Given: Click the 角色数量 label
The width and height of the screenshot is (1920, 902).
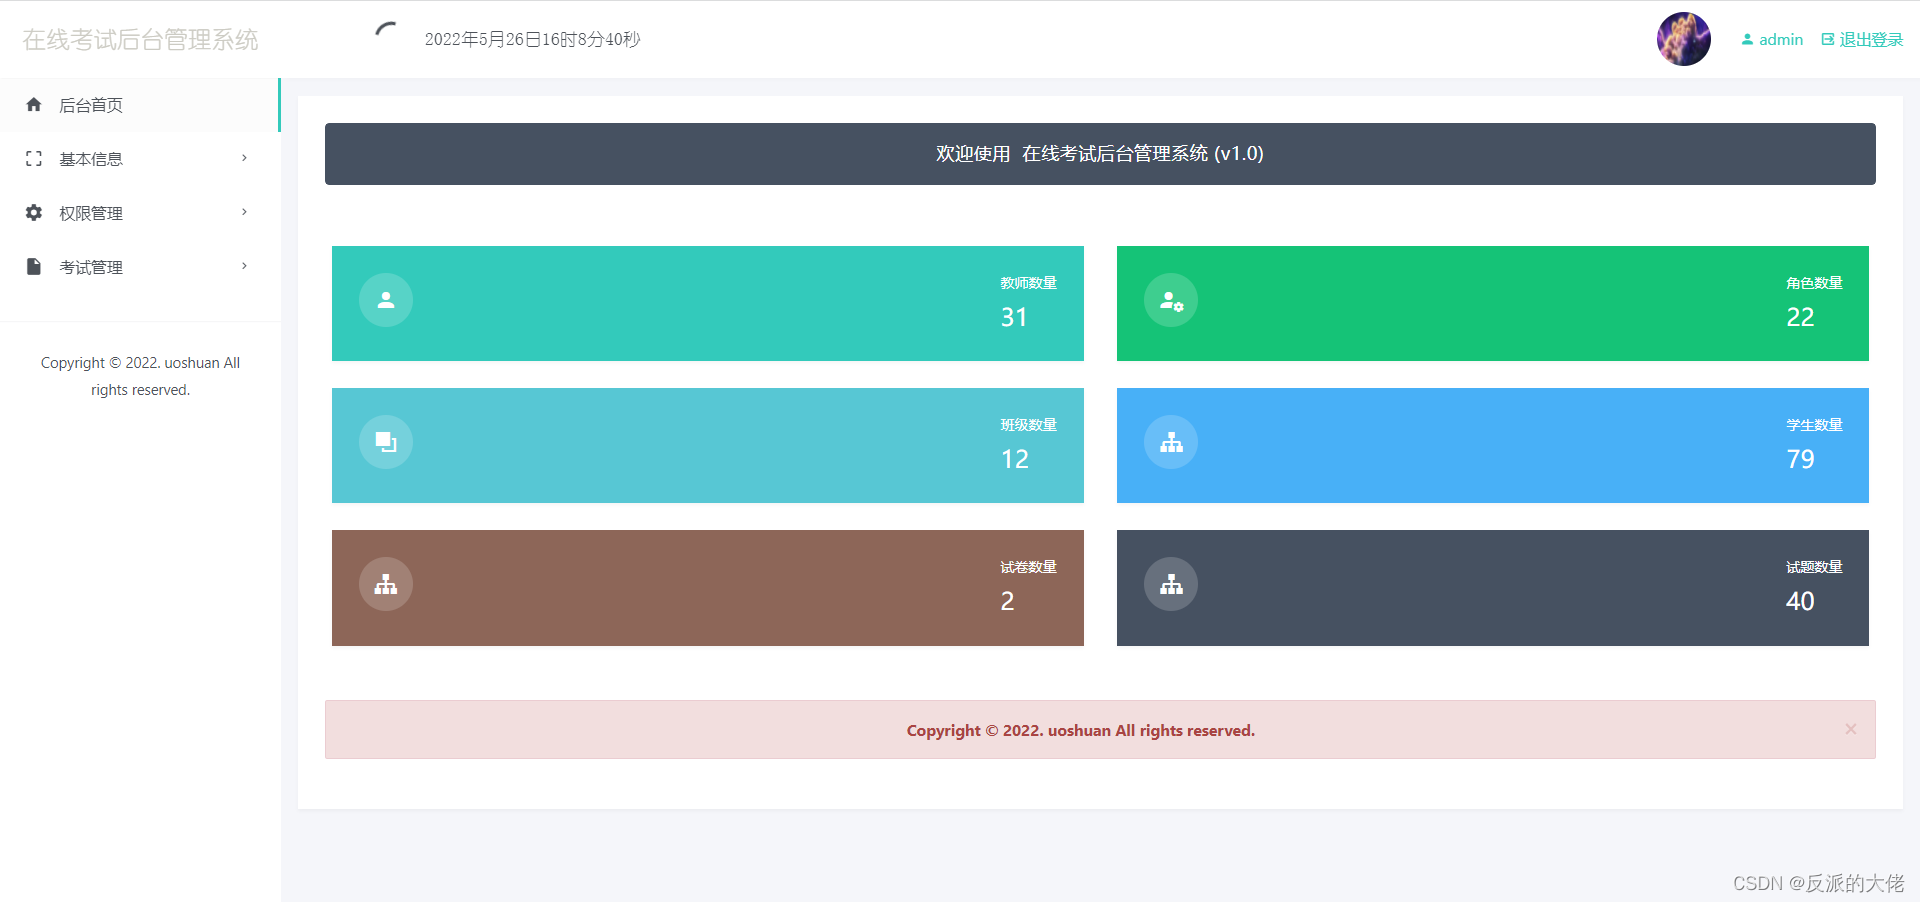Looking at the screenshot, I should pos(1814,283).
